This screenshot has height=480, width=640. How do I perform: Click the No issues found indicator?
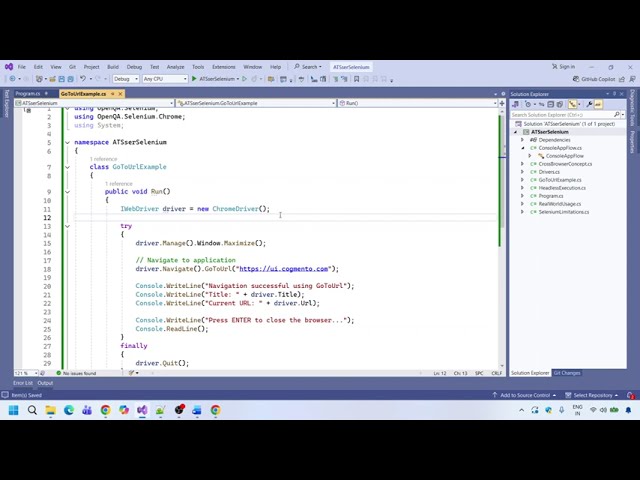(76, 373)
